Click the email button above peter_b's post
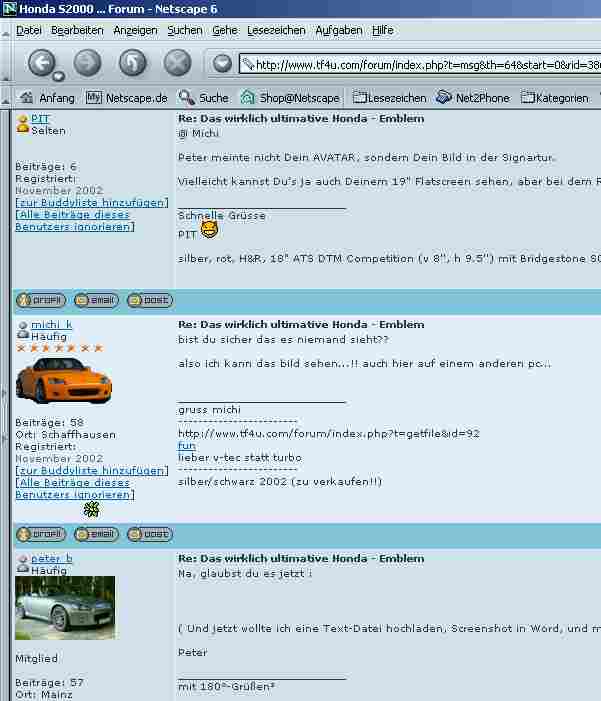The width and height of the screenshot is (601, 701). tap(95, 535)
